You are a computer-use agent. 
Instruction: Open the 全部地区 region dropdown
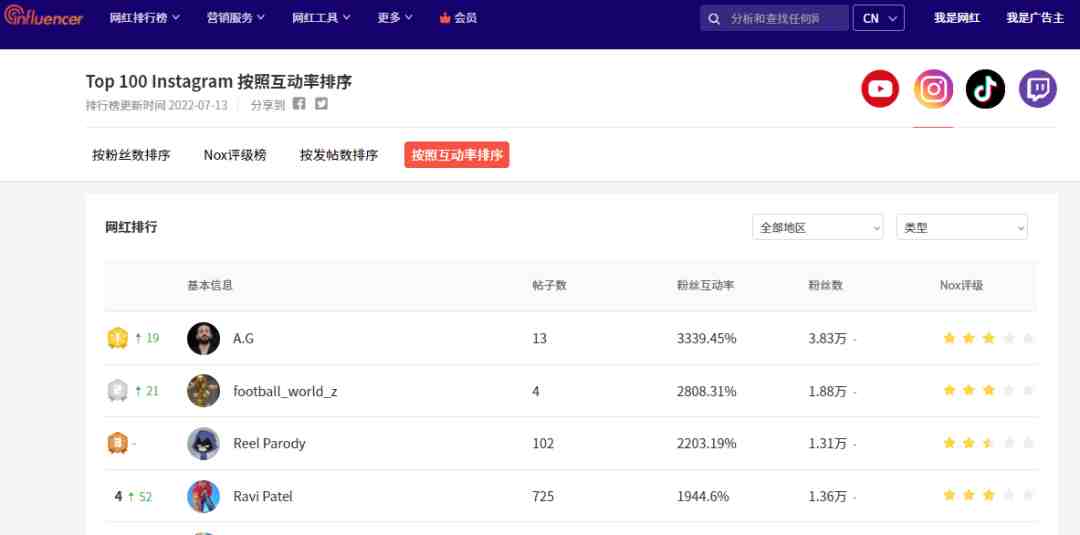pyautogui.click(x=818, y=227)
